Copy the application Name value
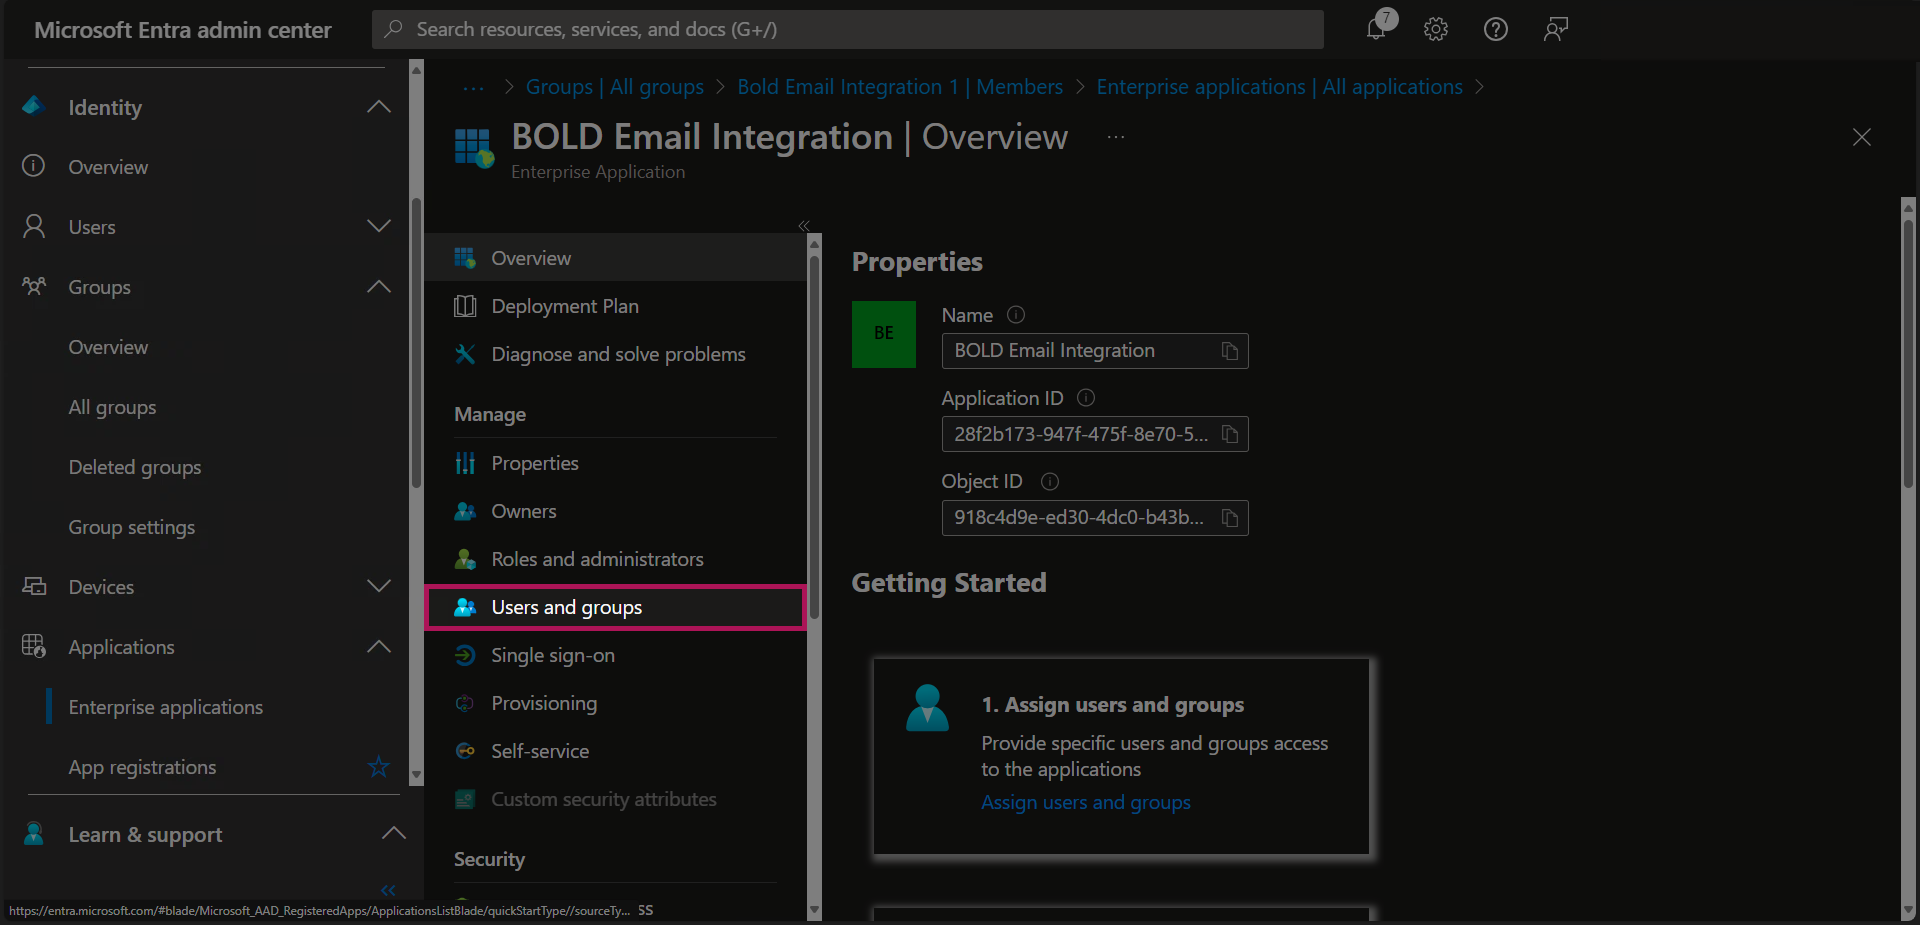The height and width of the screenshot is (925, 1920). click(x=1230, y=351)
